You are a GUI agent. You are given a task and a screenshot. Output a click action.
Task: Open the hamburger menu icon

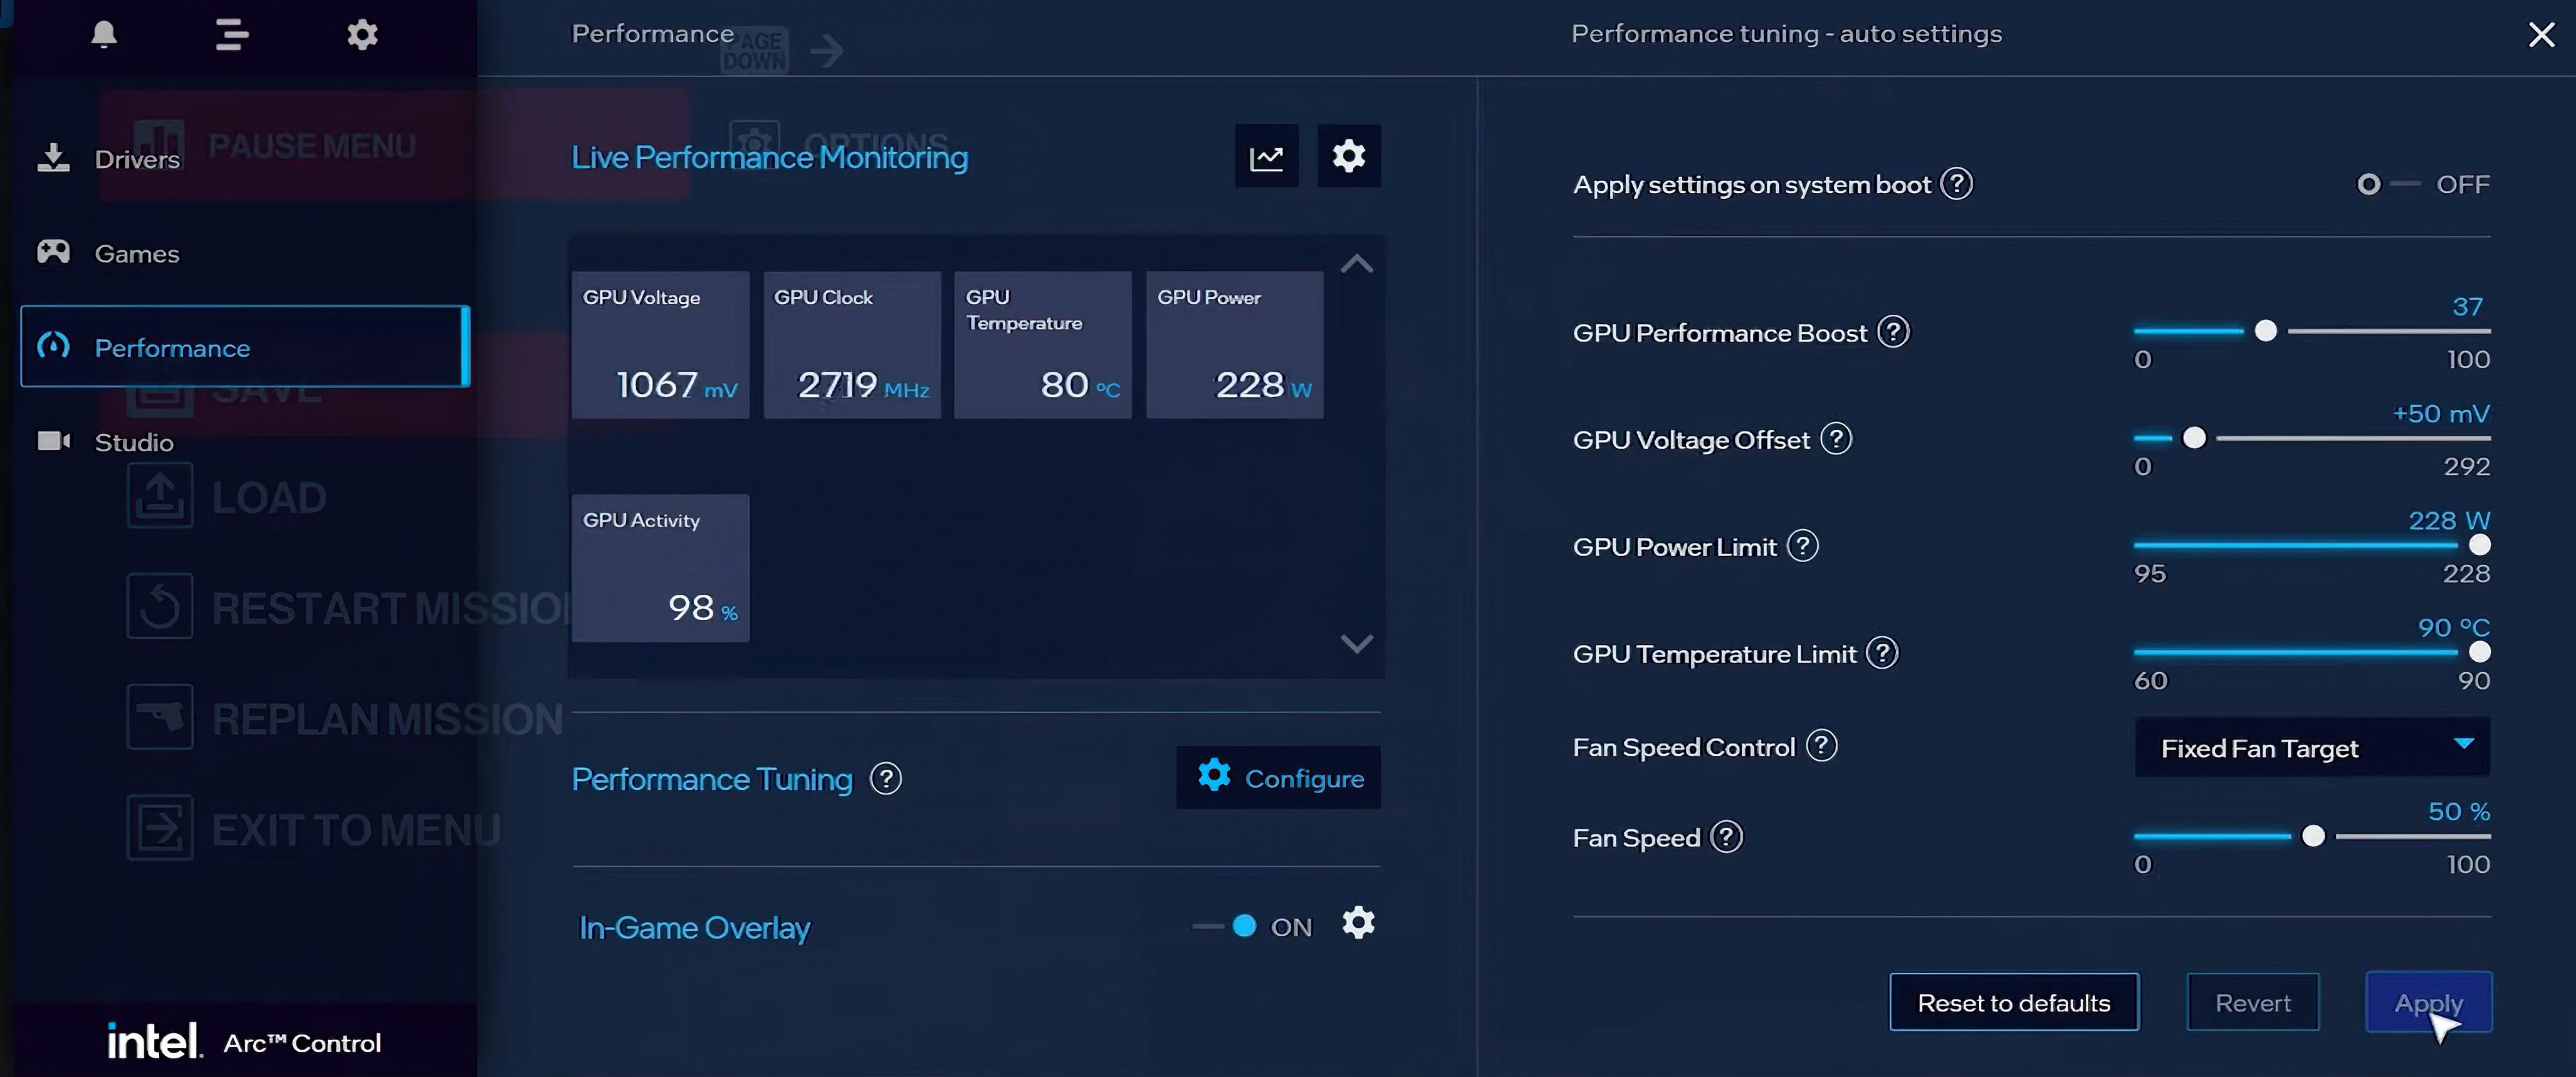232,35
